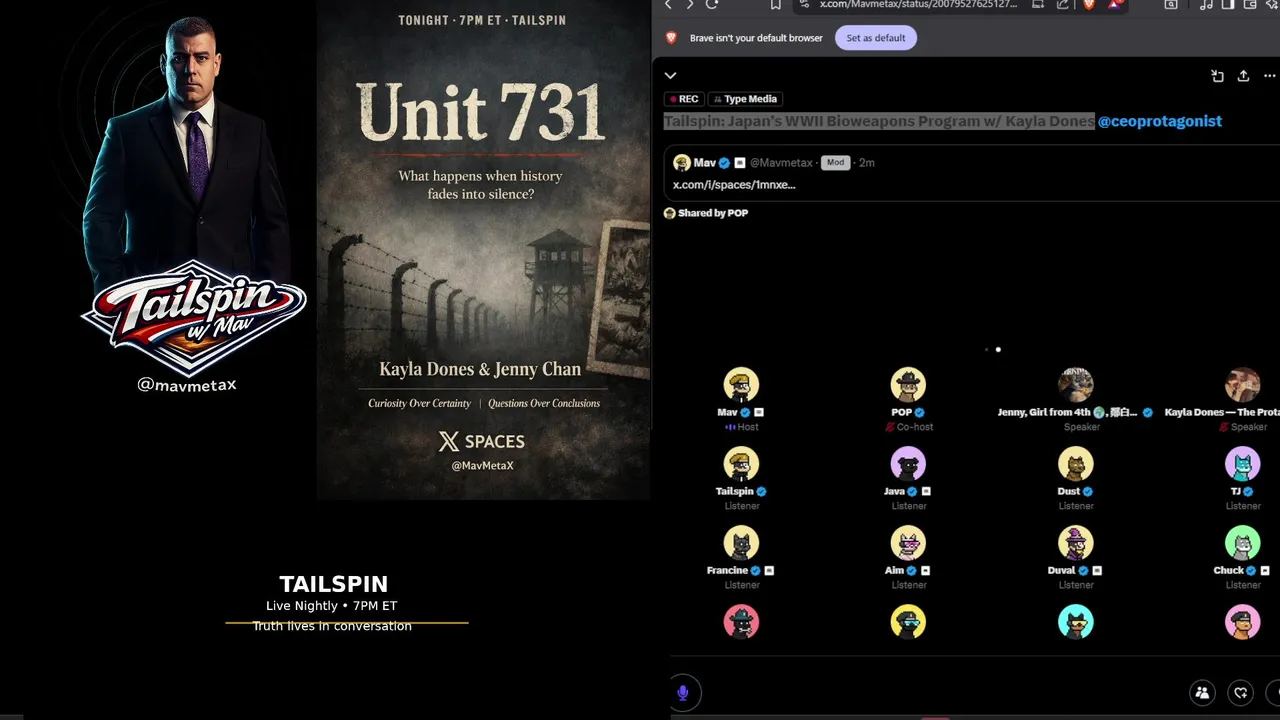Share the Space via the upload arrow icon

point(1243,76)
